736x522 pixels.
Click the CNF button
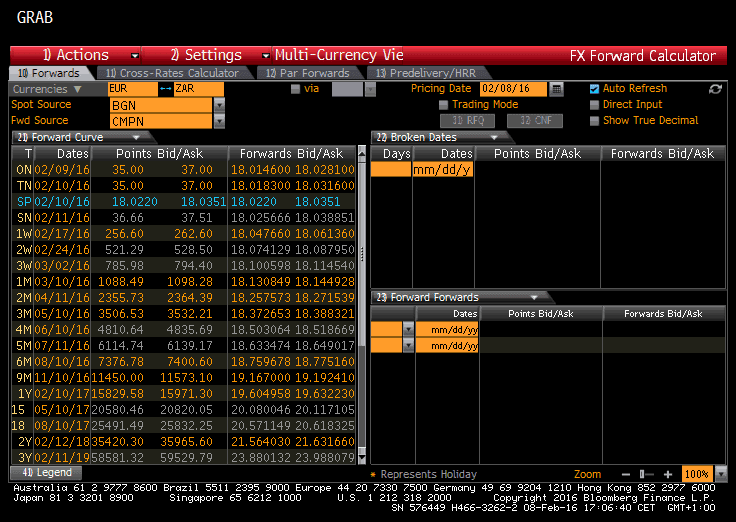(x=535, y=121)
